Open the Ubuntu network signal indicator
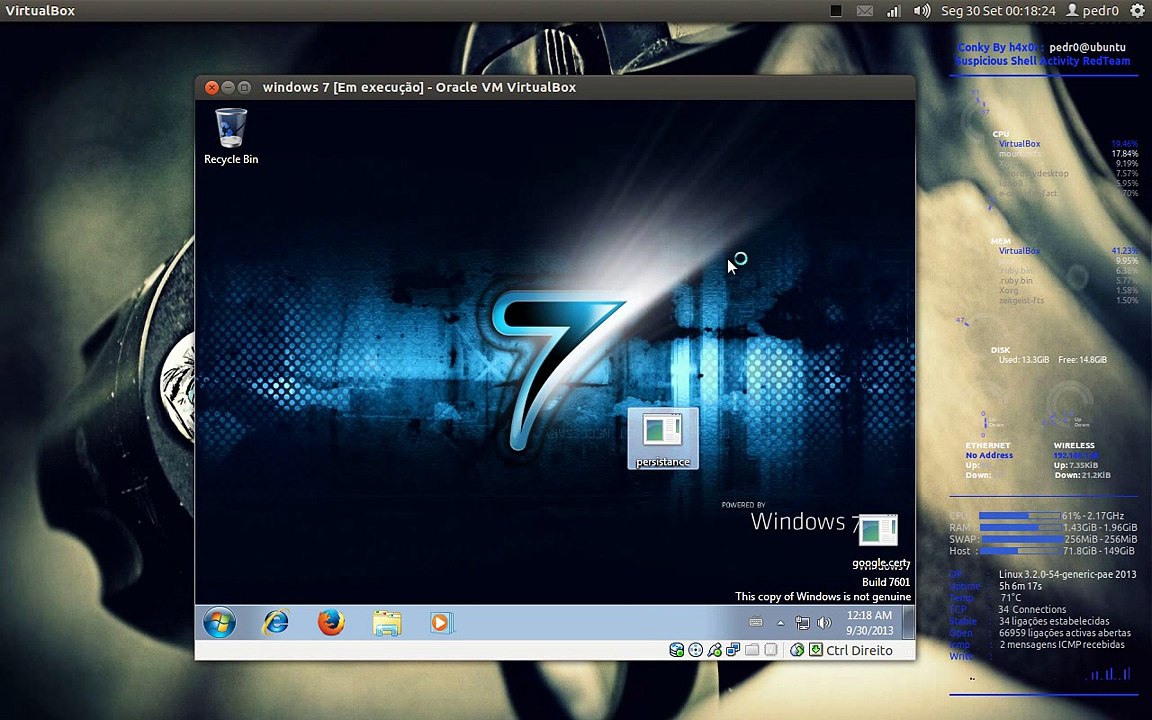This screenshot has height=720, width=1152. tap(893, 10)
